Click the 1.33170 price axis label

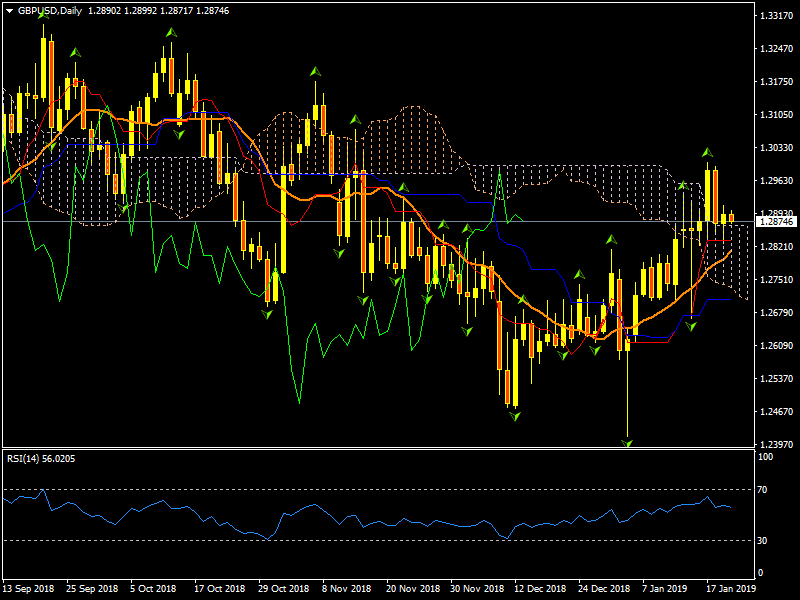point(776,16)
